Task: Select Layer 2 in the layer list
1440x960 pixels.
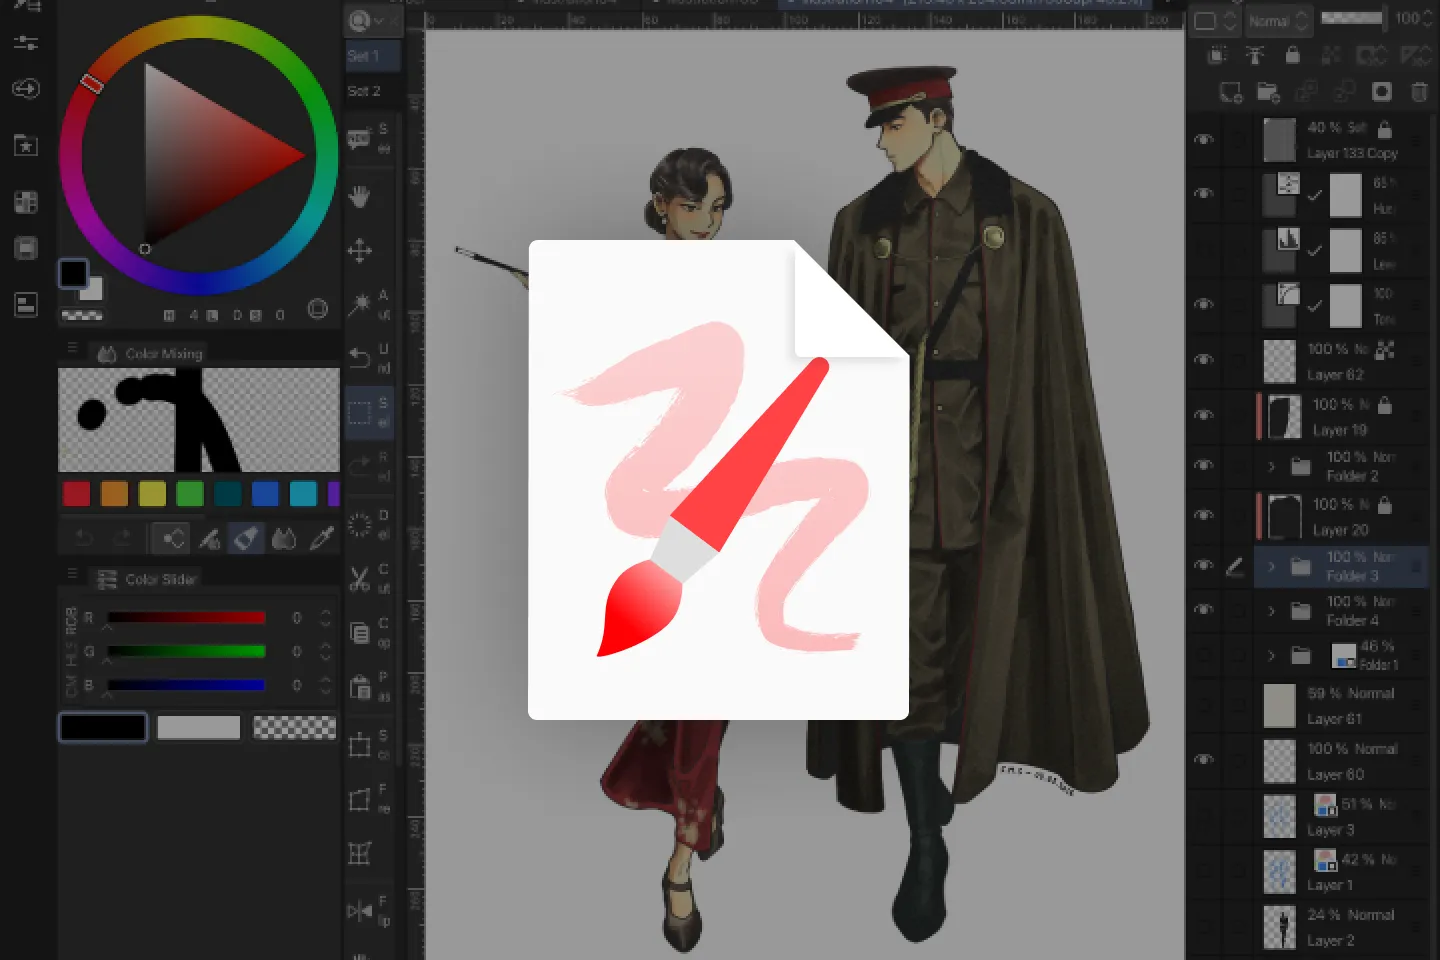Action: pyautogui.click(x=1341, y=927)
